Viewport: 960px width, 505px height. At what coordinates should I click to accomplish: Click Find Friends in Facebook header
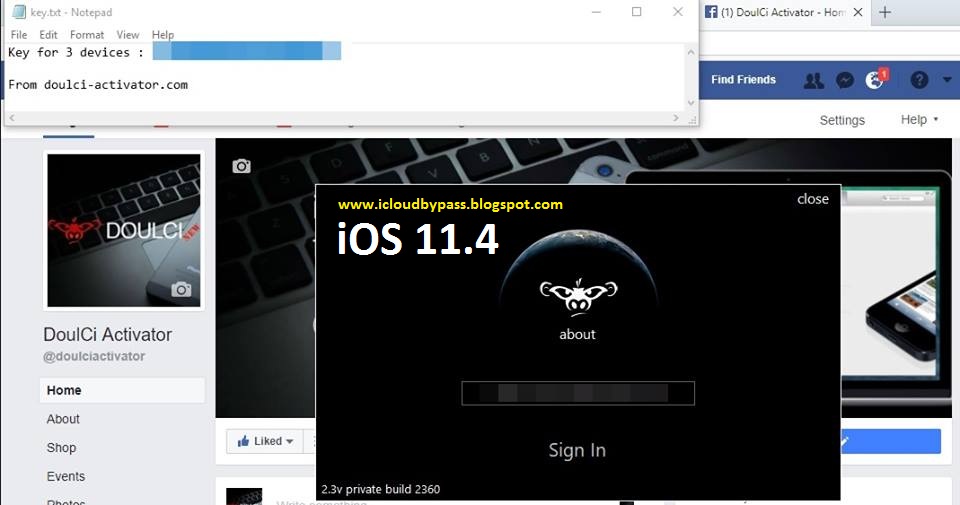(x=743, y=80)
